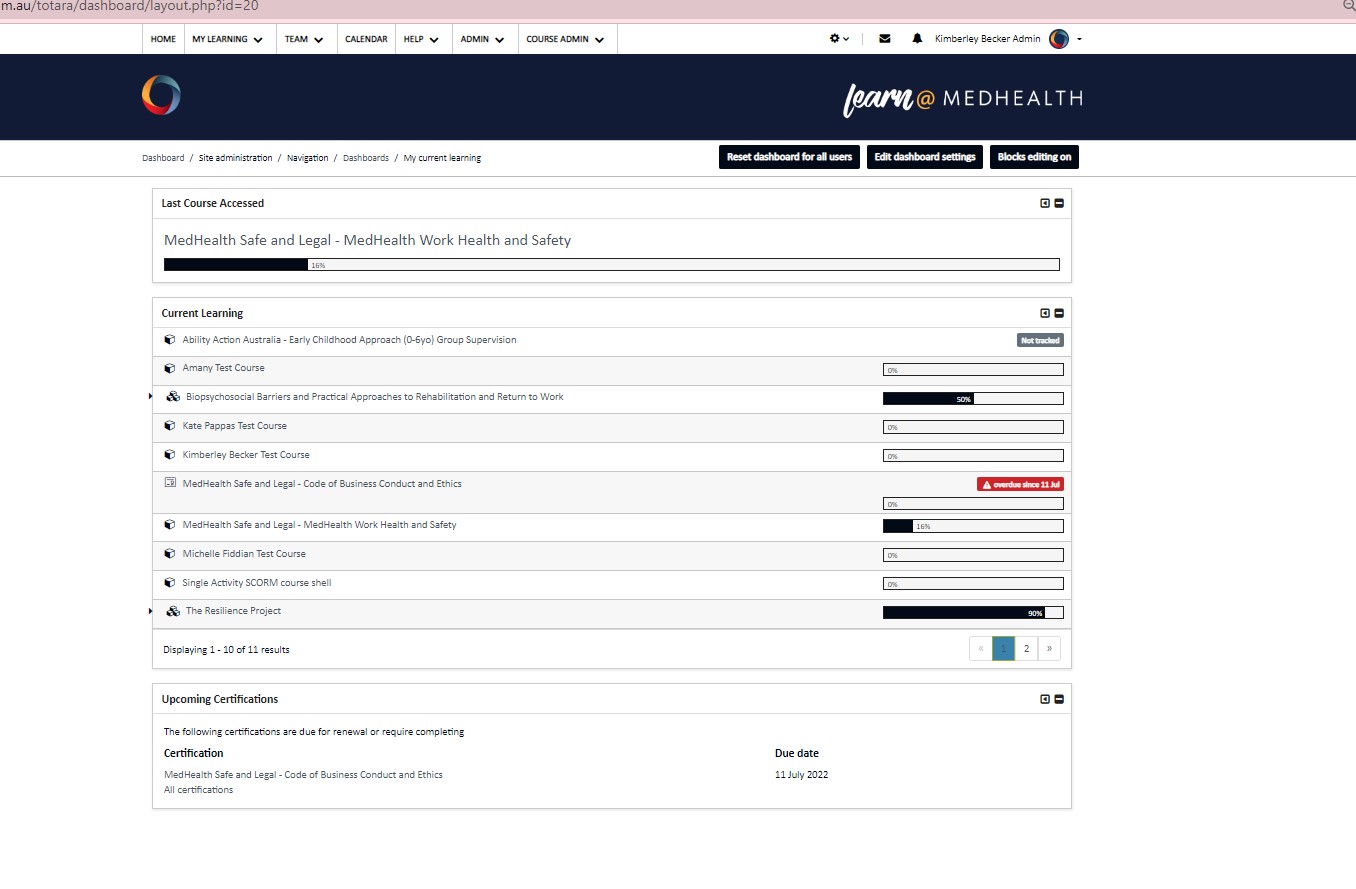Check notifications via the bell icon
This screenshot has width=1356, height=889.
click(917, 38)
